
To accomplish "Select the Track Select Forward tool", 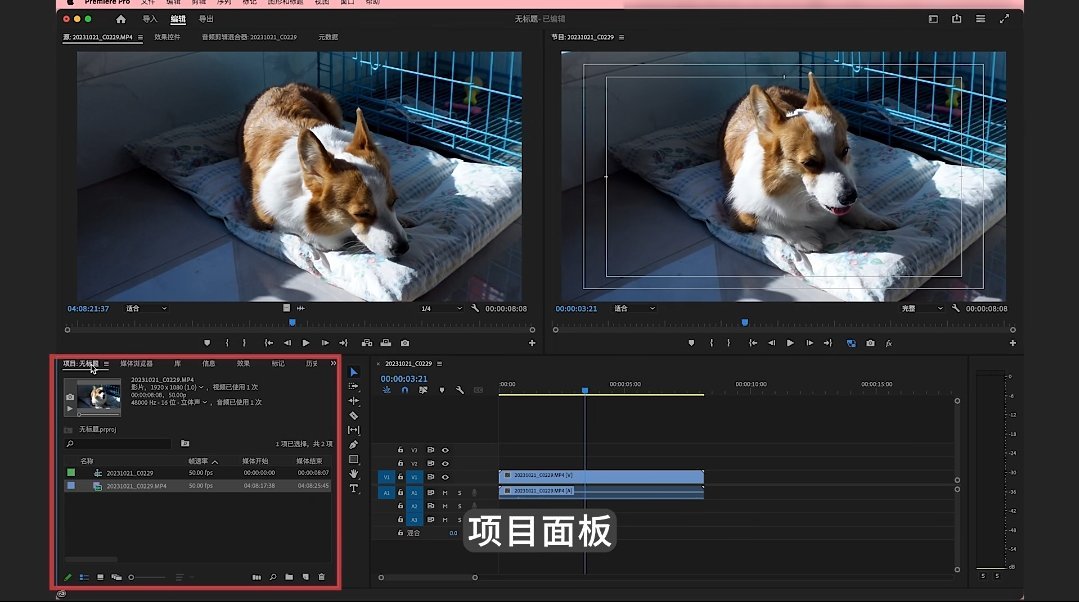I will pos(354,387).
